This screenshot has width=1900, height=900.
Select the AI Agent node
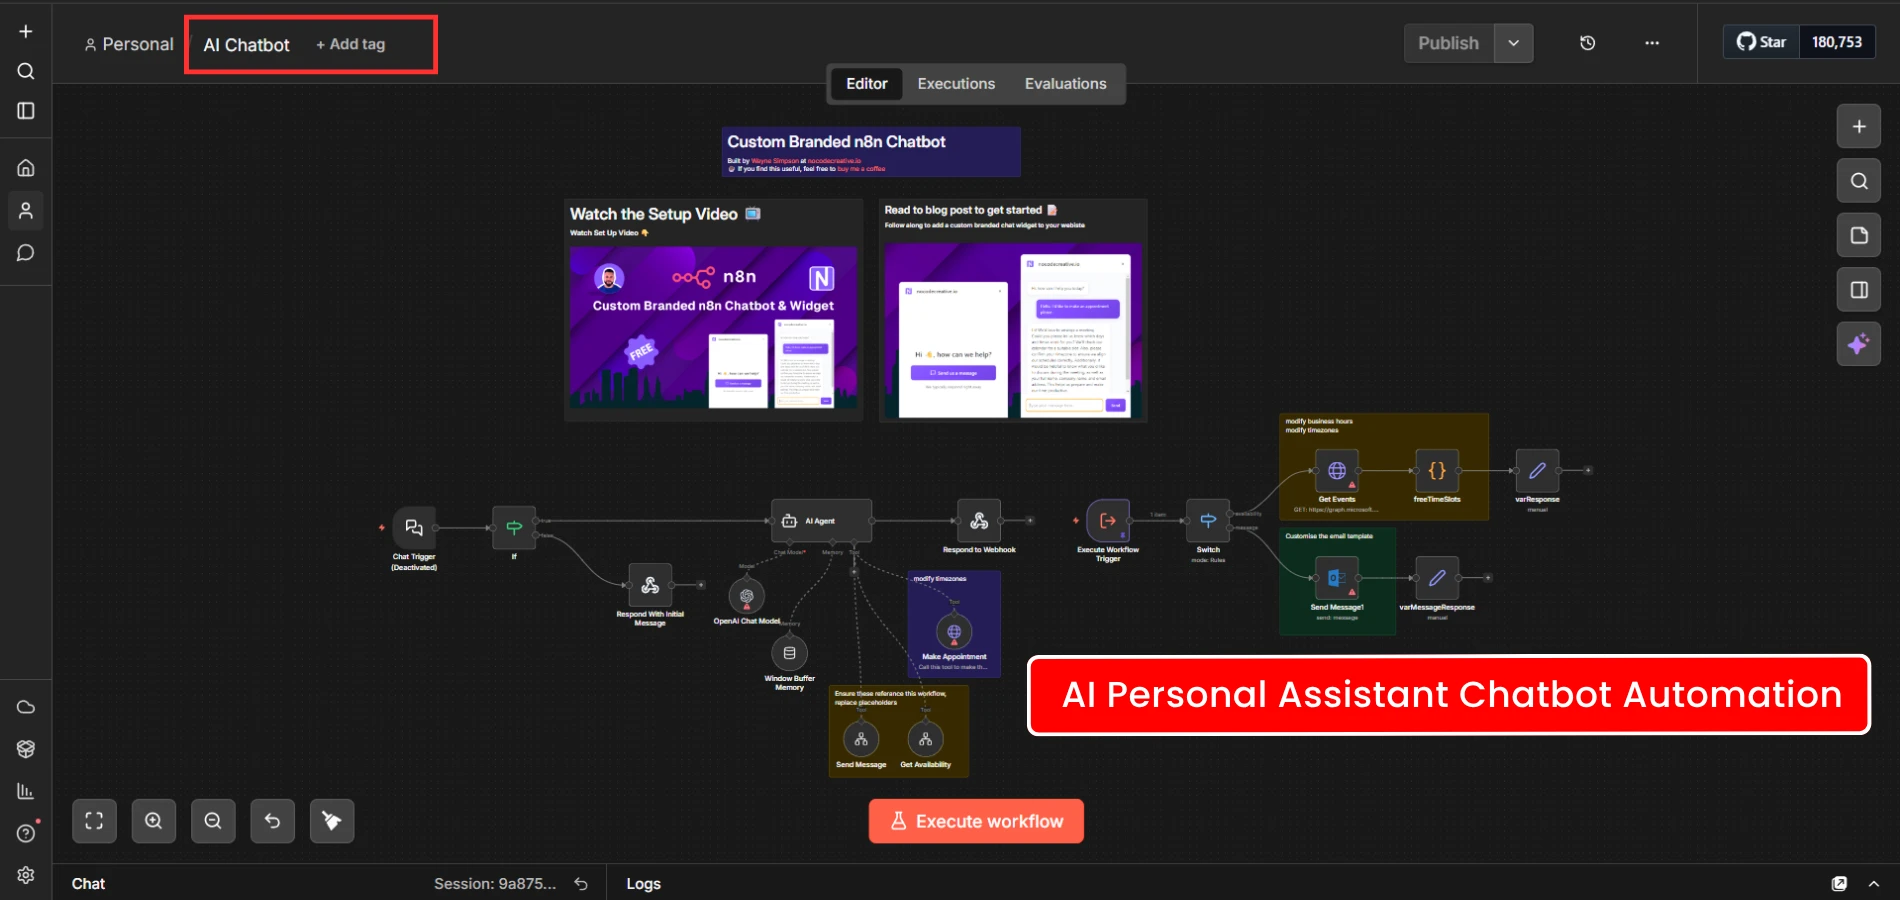[821, 521]
